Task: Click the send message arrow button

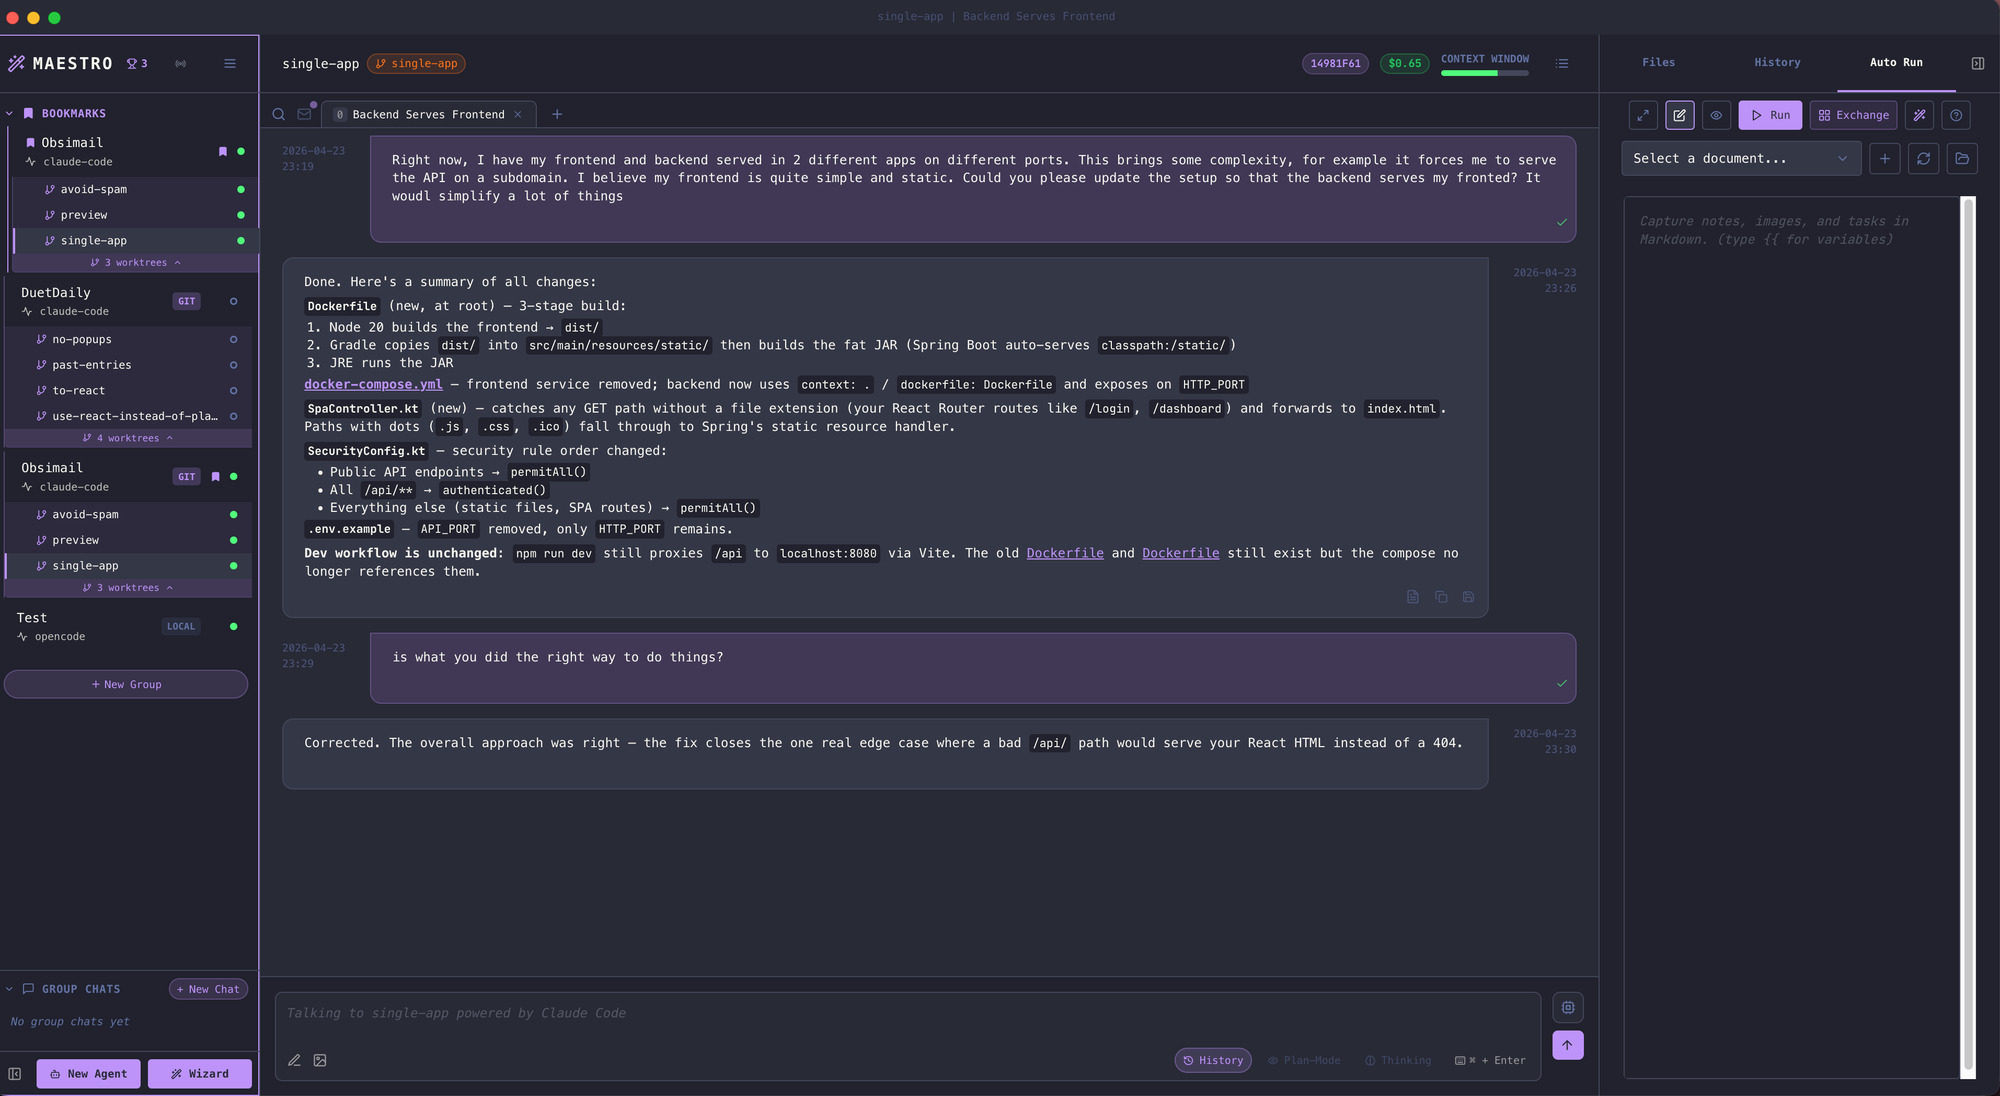Action: pos(1567,1045)
